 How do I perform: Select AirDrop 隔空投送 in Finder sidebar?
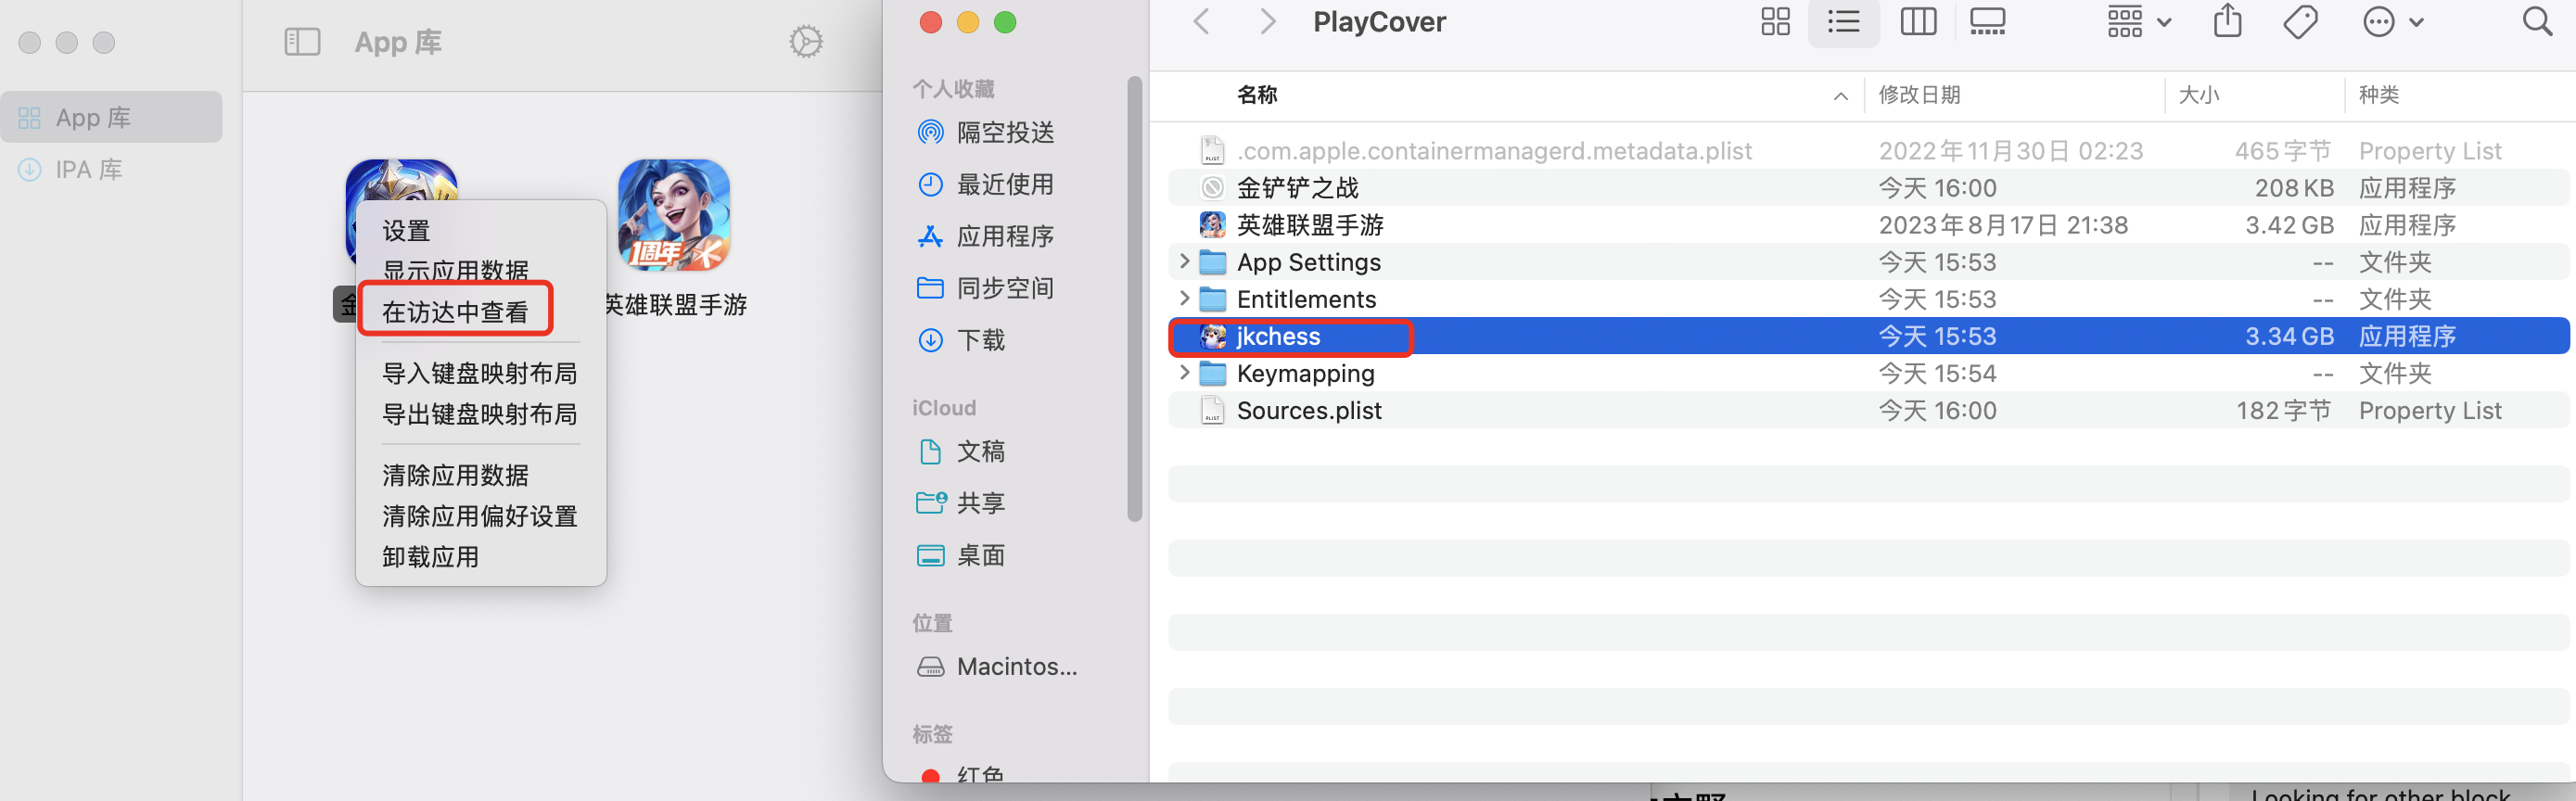click(1004, 133)
